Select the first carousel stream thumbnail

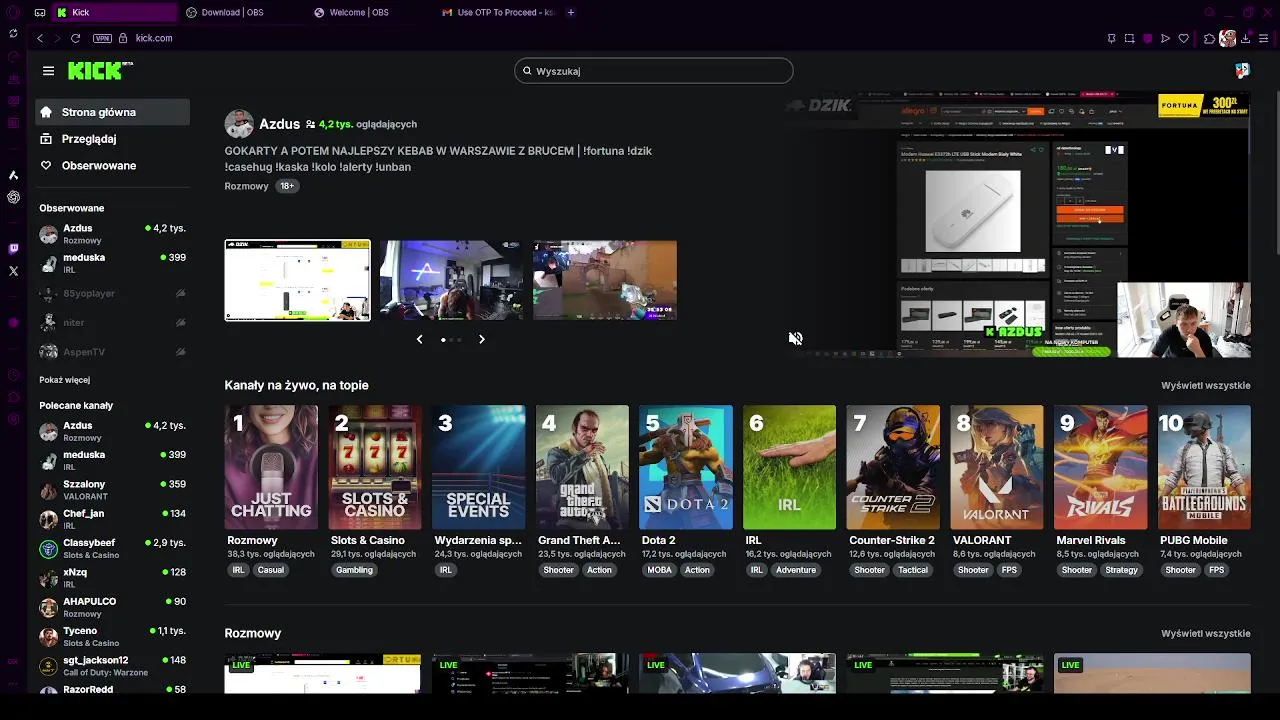point(297,280)
